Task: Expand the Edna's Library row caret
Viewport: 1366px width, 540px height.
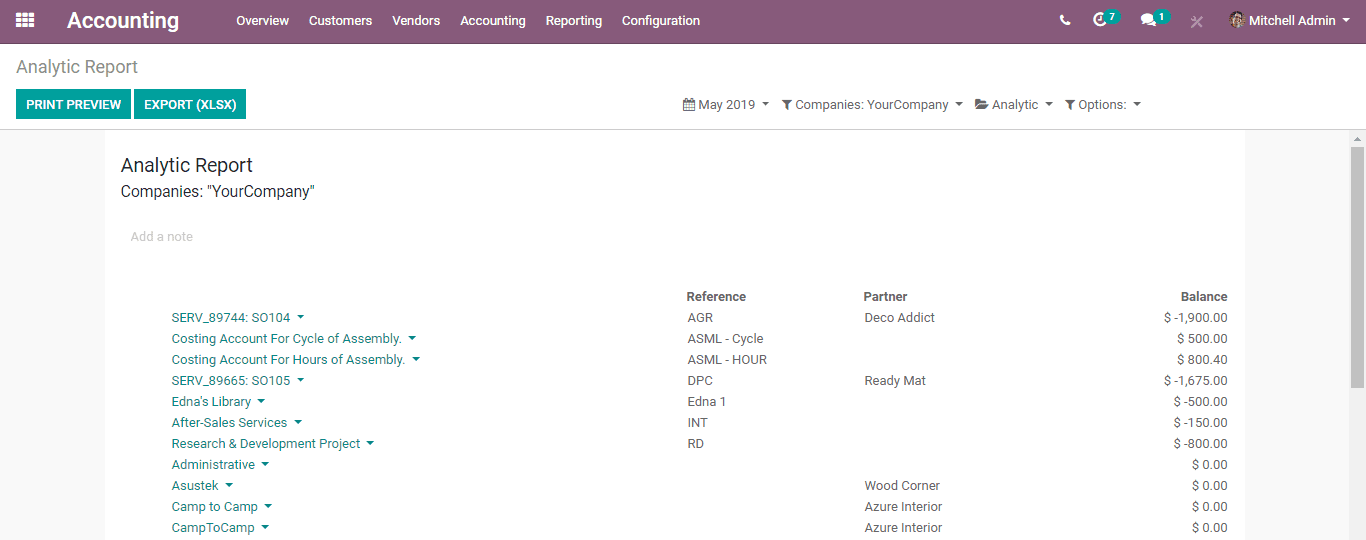Action: tap(261, 402)
